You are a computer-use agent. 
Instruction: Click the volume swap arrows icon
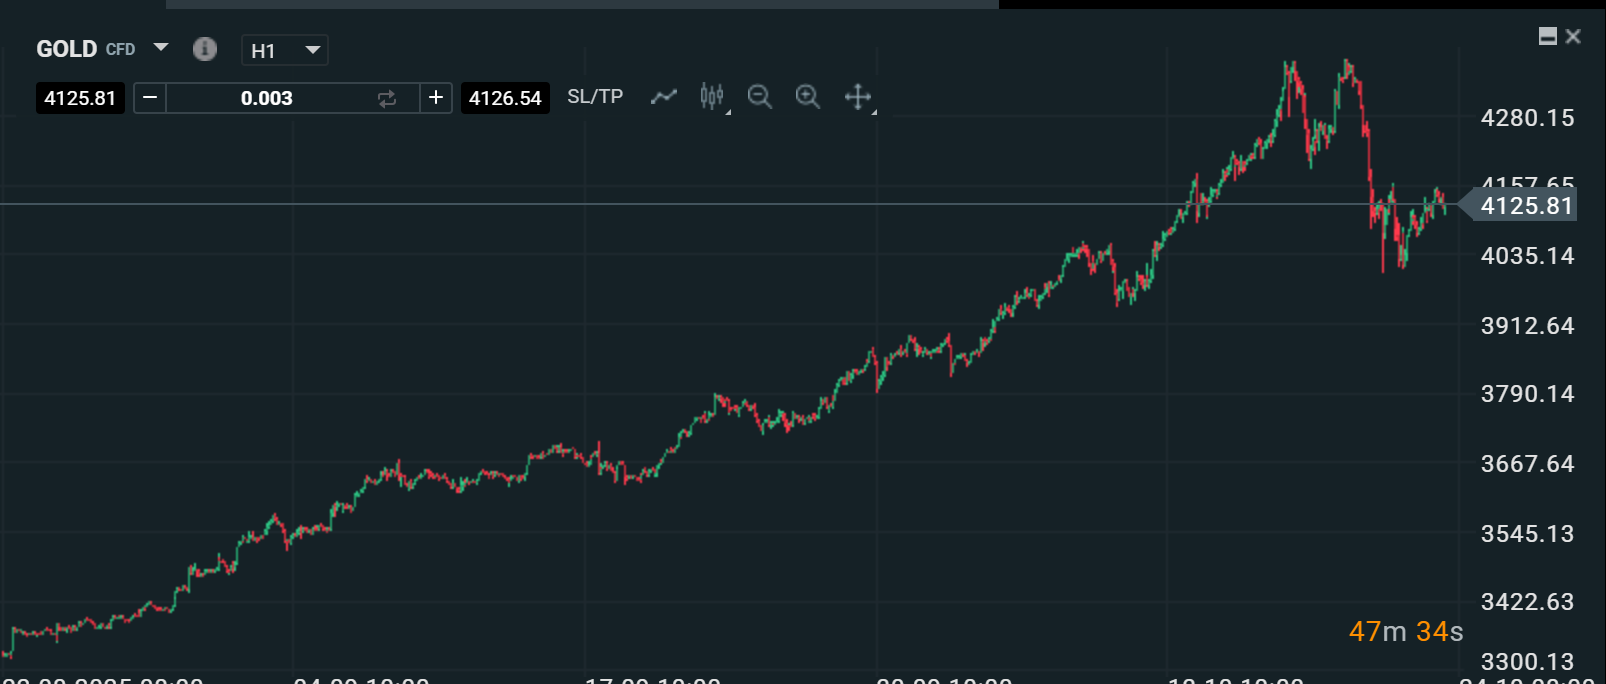(x=387, y=98)
